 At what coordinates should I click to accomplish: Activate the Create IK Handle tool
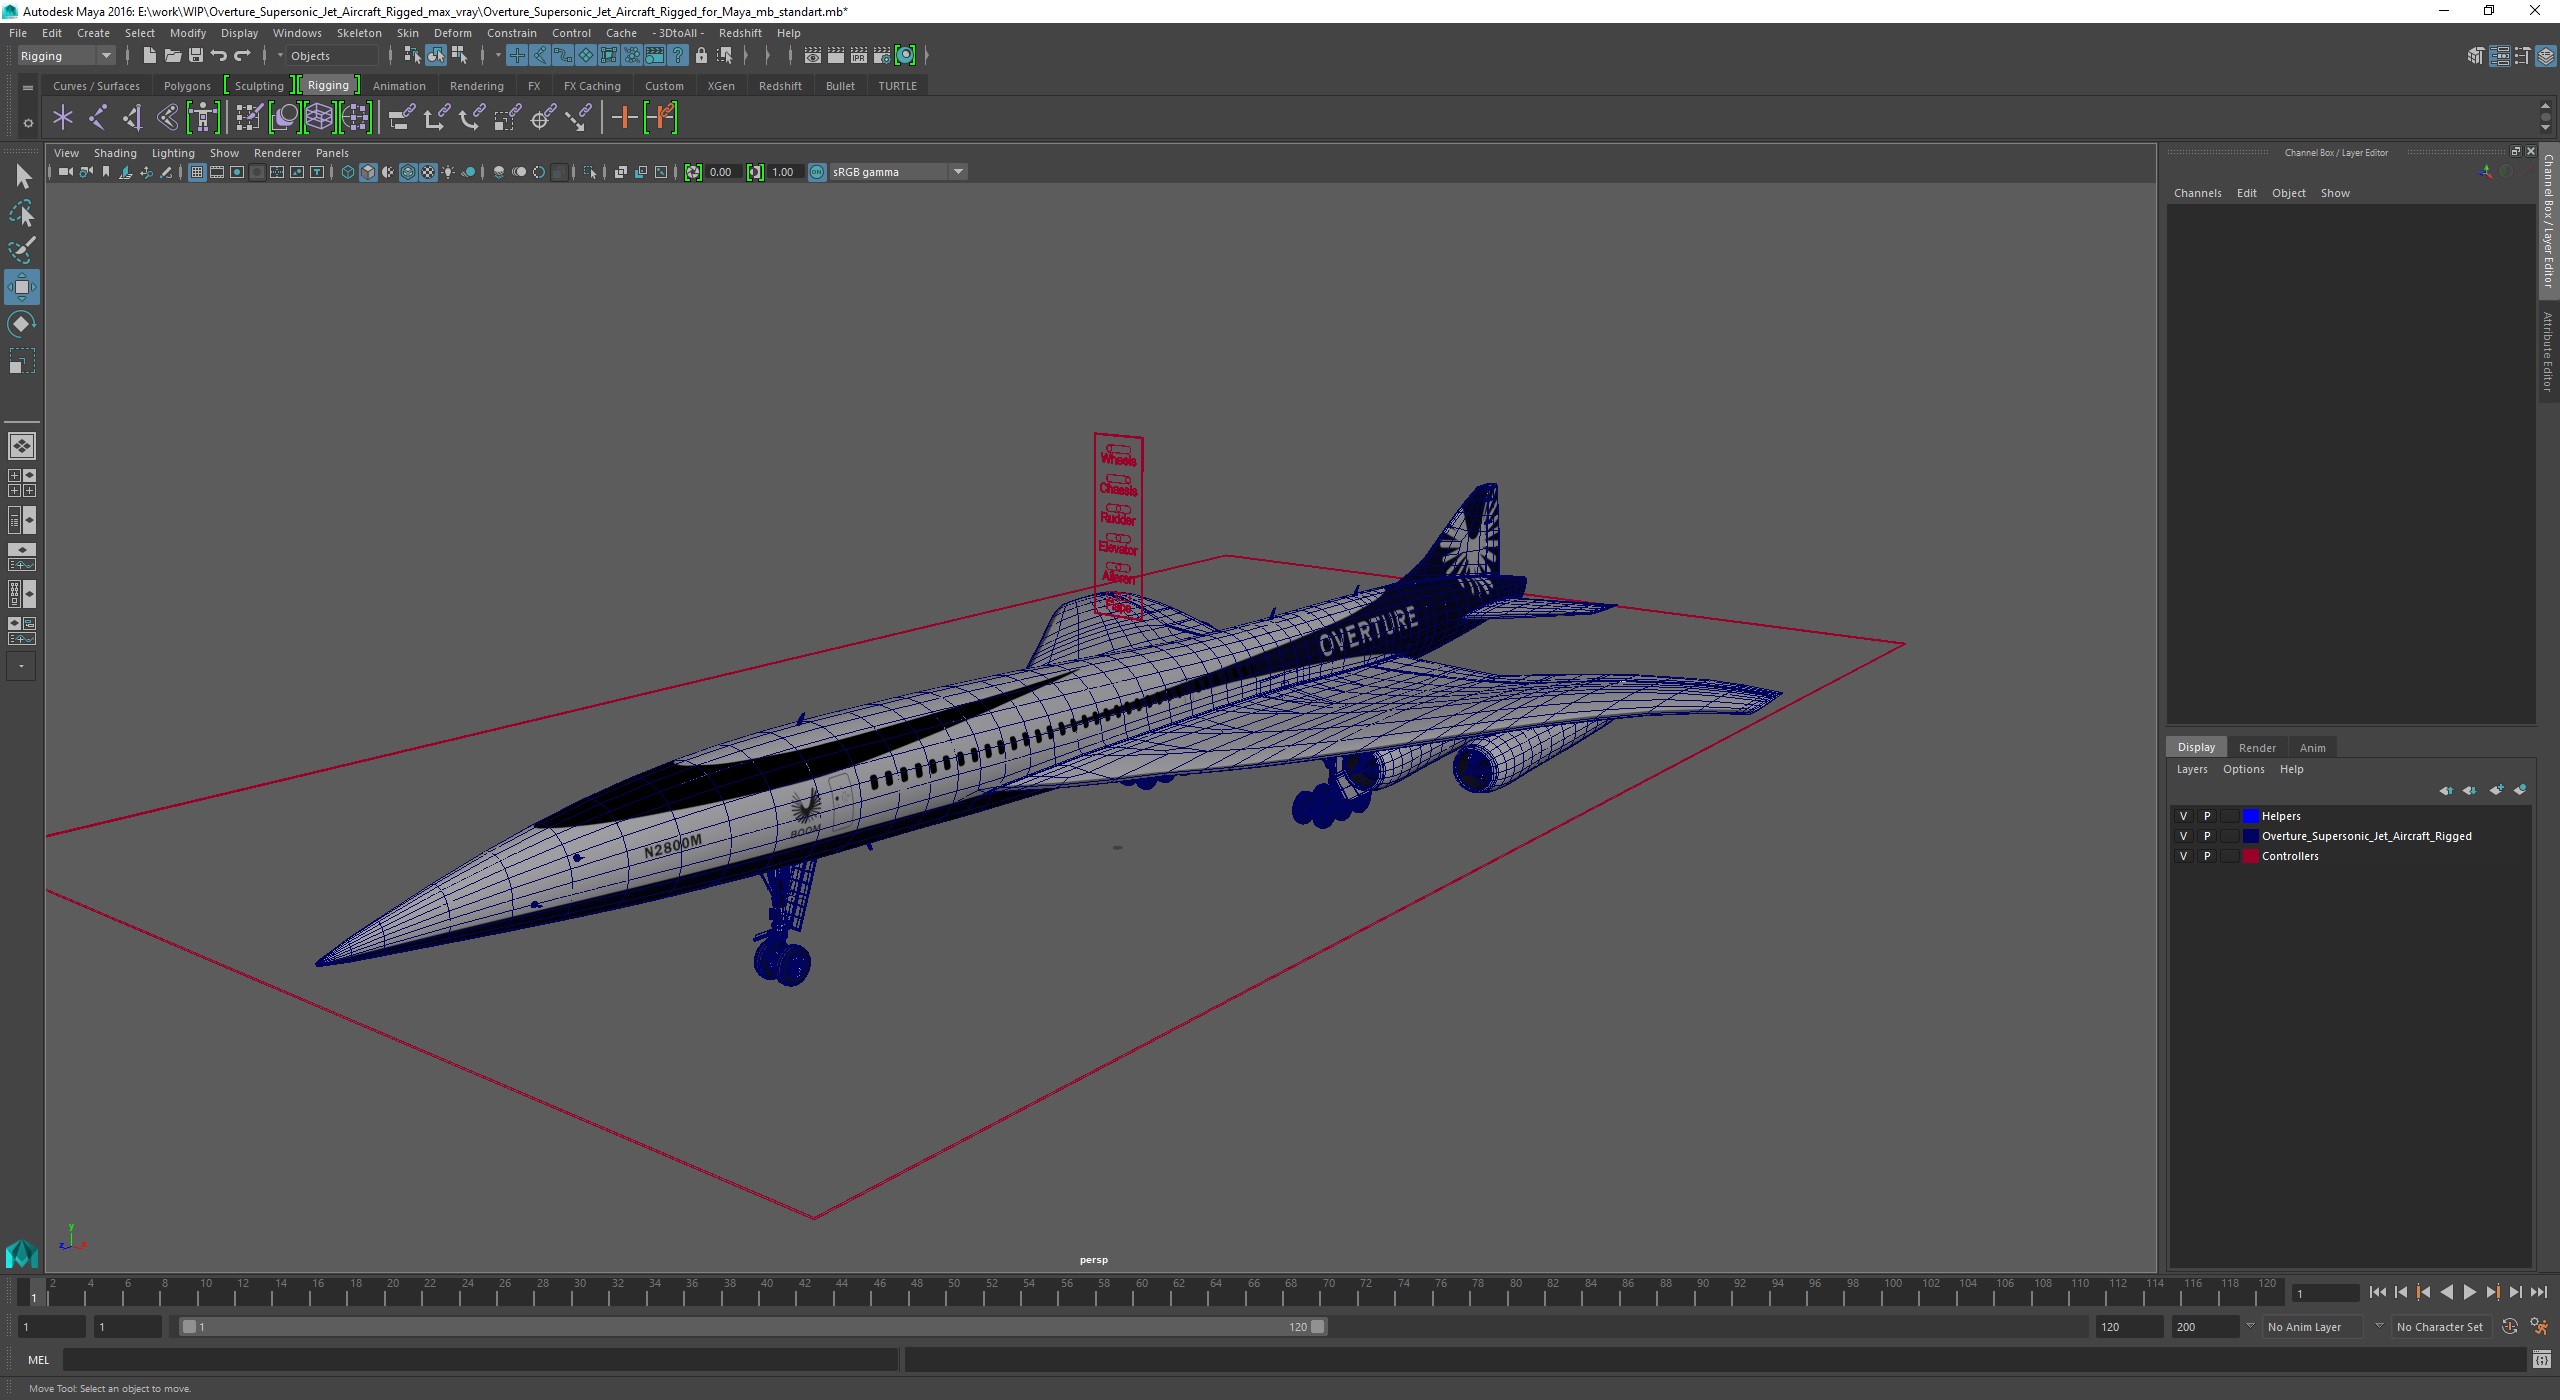(x=133, y=118)
